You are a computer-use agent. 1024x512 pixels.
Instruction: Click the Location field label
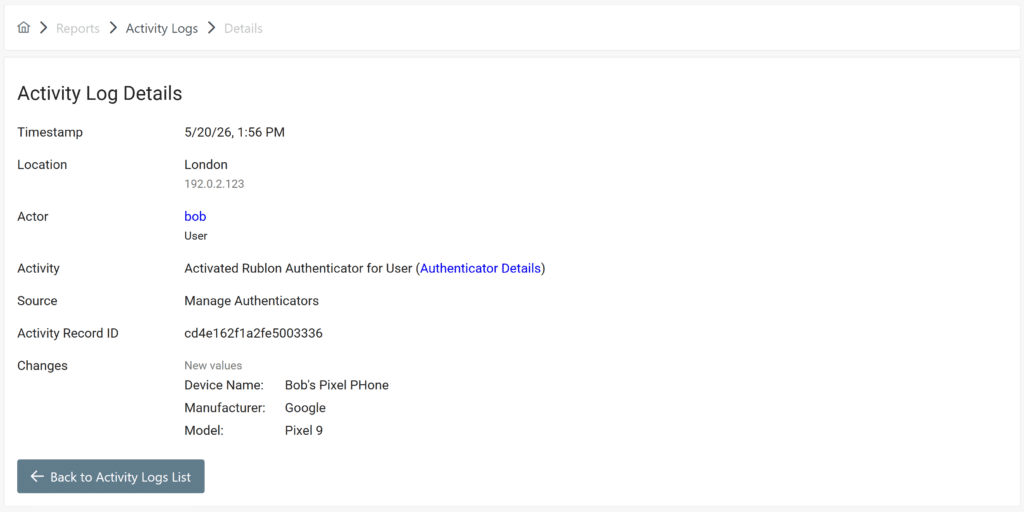(42, 165)
